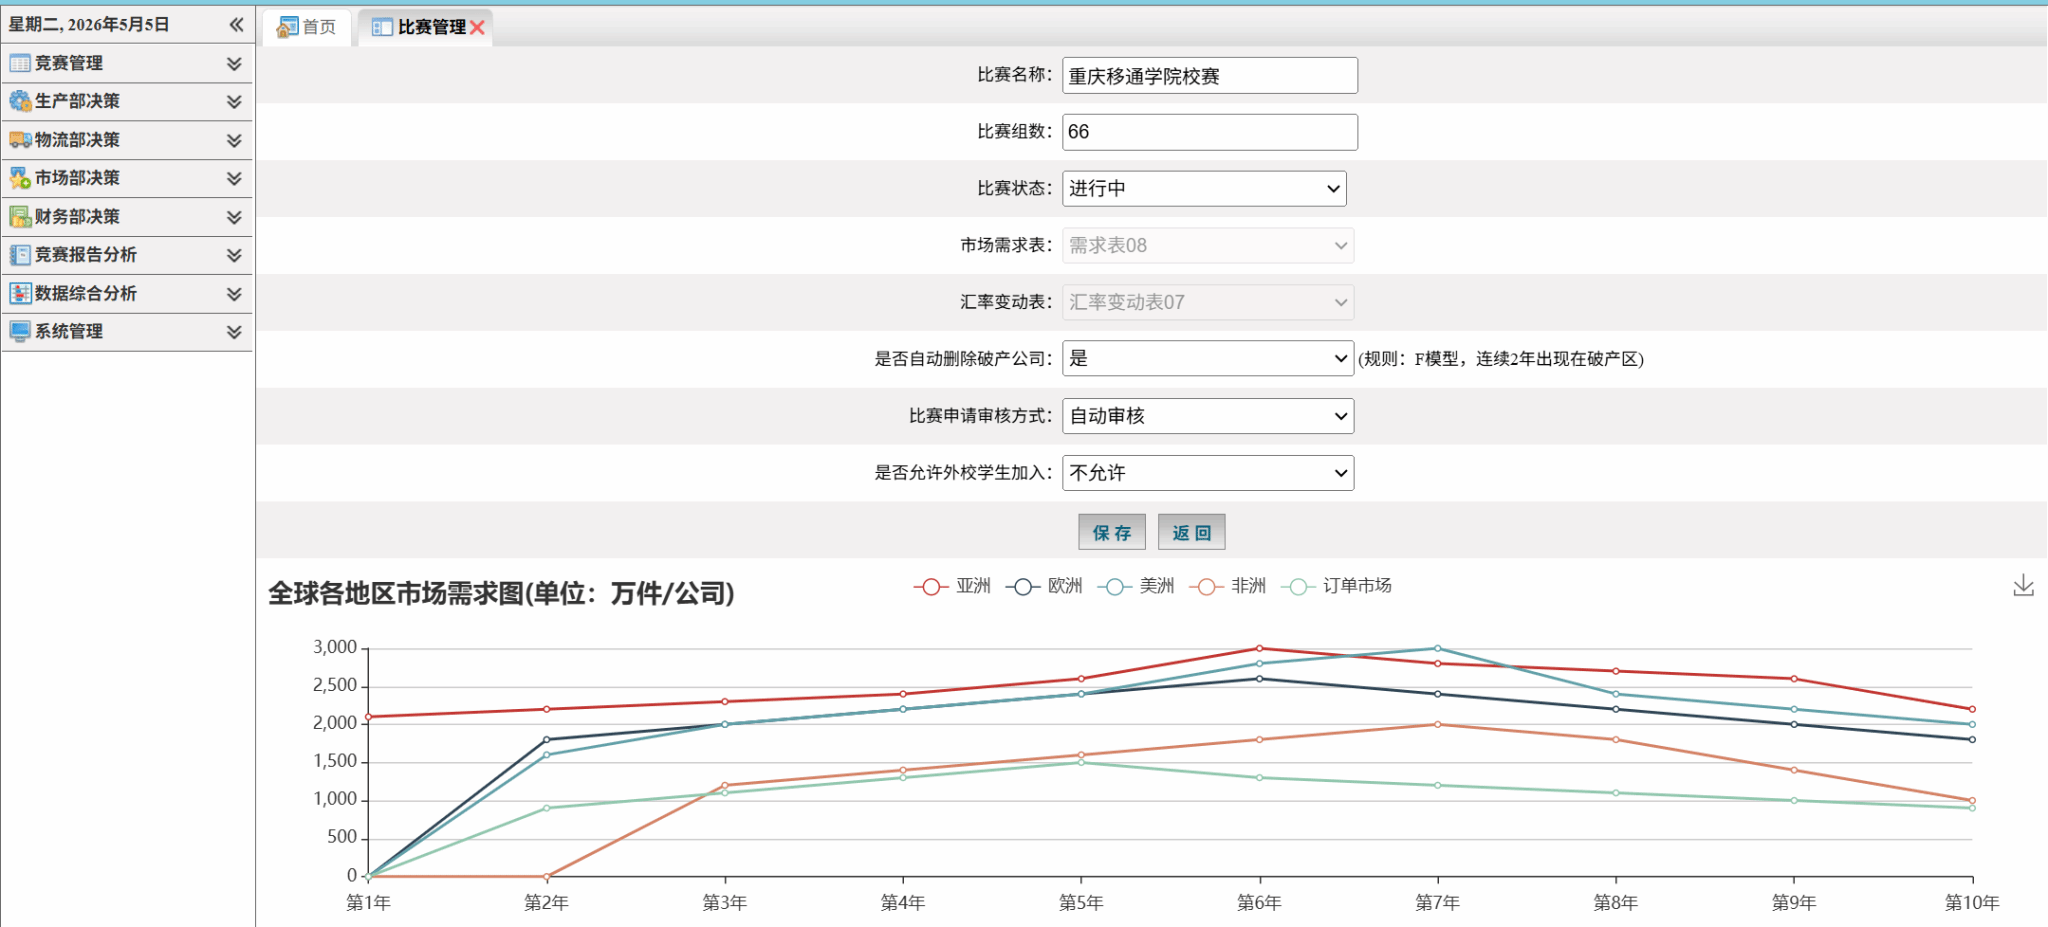Click the 物流部决策 truck icon
The width and height of the screenshot is (2048, 927).
click(x=20, y=140)
